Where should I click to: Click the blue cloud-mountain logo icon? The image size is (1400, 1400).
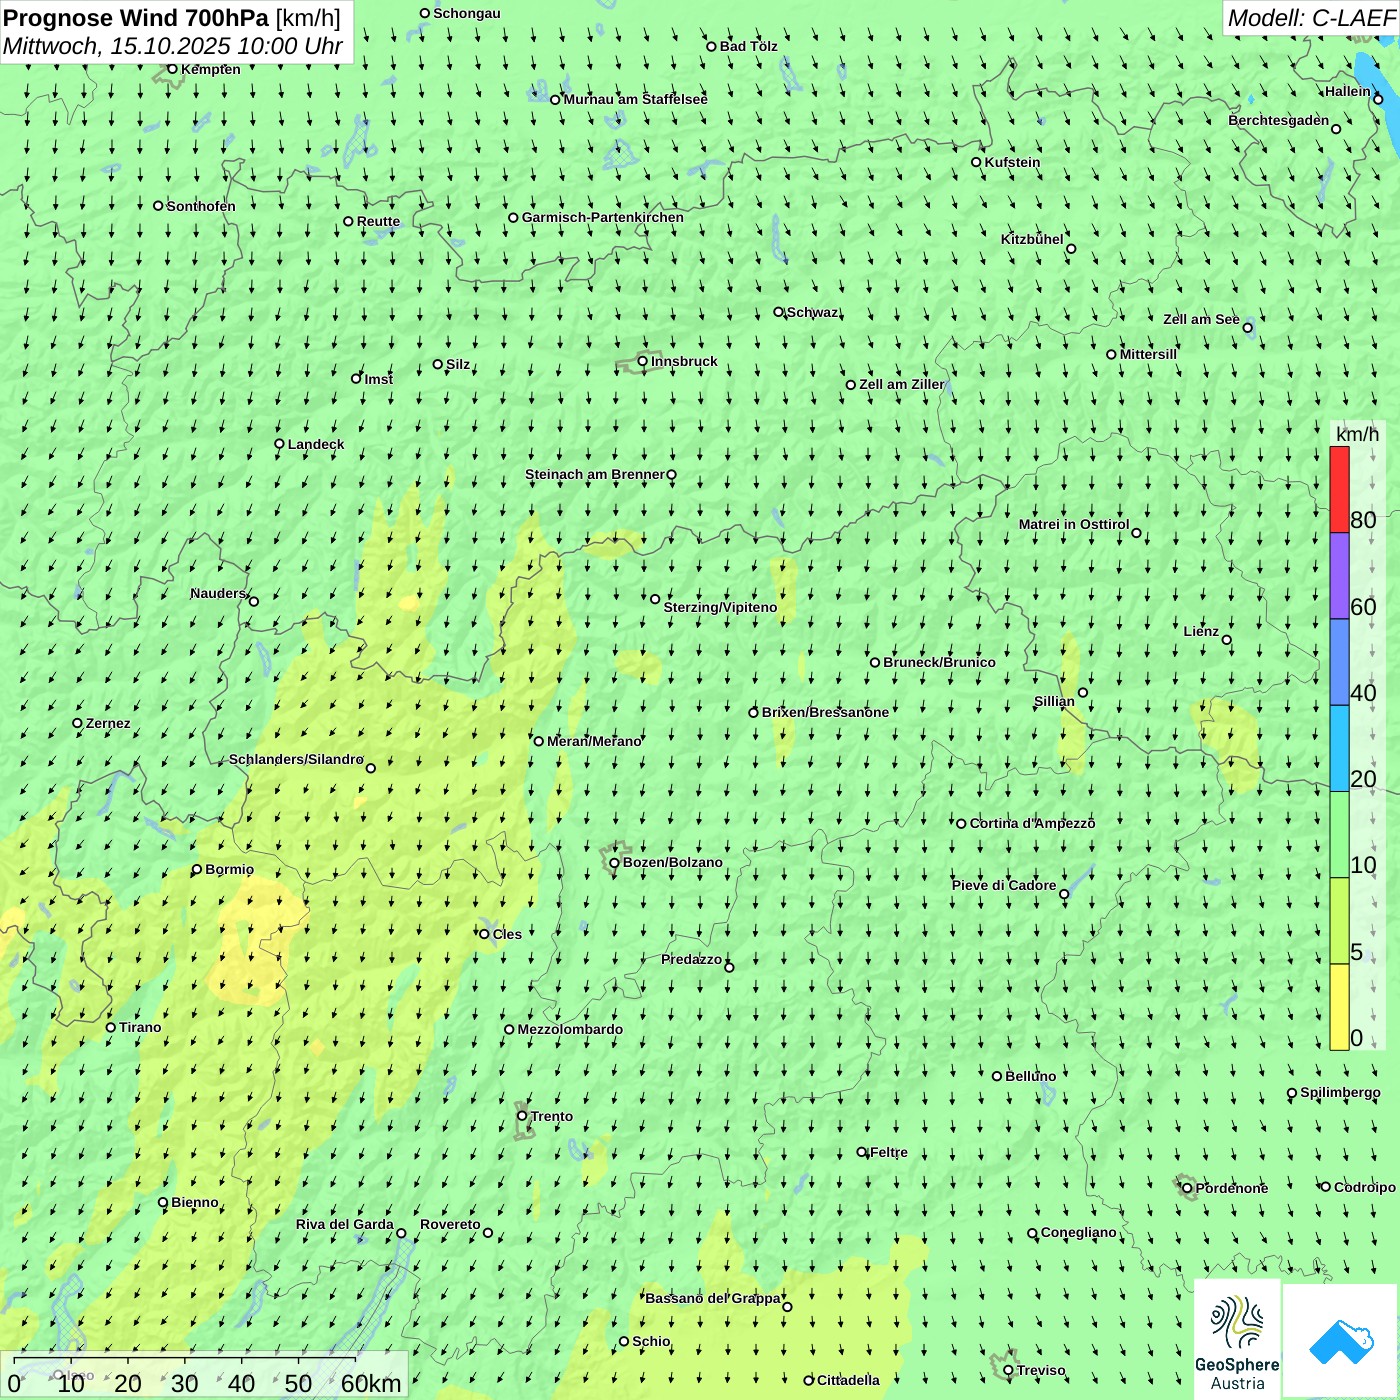(x=1341, y=1341)
